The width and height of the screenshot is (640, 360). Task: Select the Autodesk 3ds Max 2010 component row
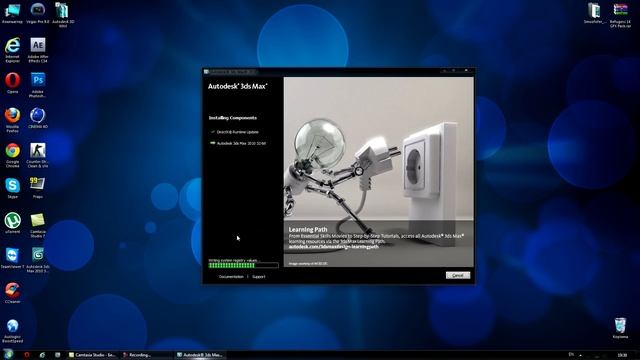[x=238, y=143]
